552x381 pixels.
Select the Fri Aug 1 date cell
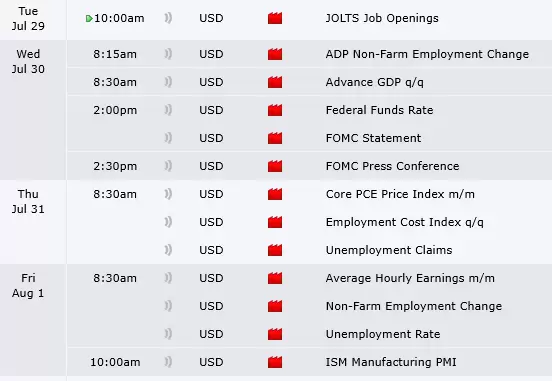tap(28, 286)
